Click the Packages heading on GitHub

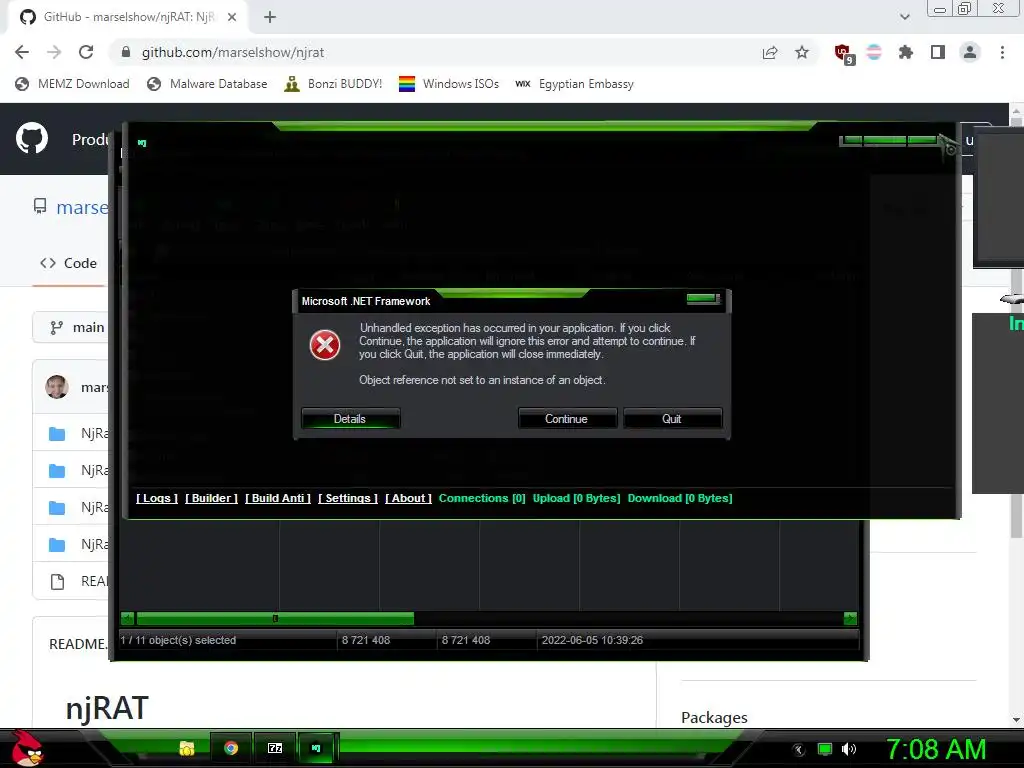click(714, 717)
